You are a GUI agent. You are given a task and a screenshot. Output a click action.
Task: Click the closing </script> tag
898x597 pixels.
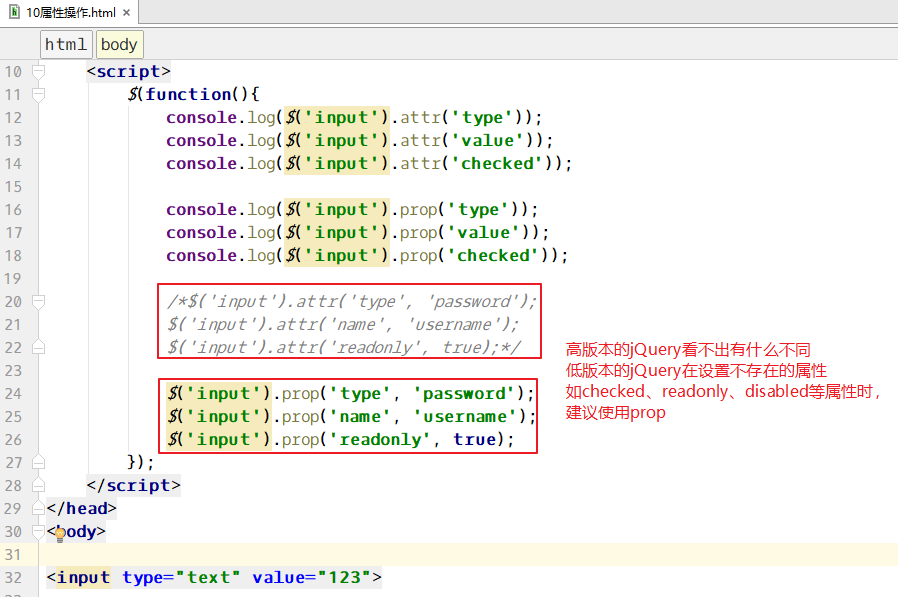[x=133, y=485]
